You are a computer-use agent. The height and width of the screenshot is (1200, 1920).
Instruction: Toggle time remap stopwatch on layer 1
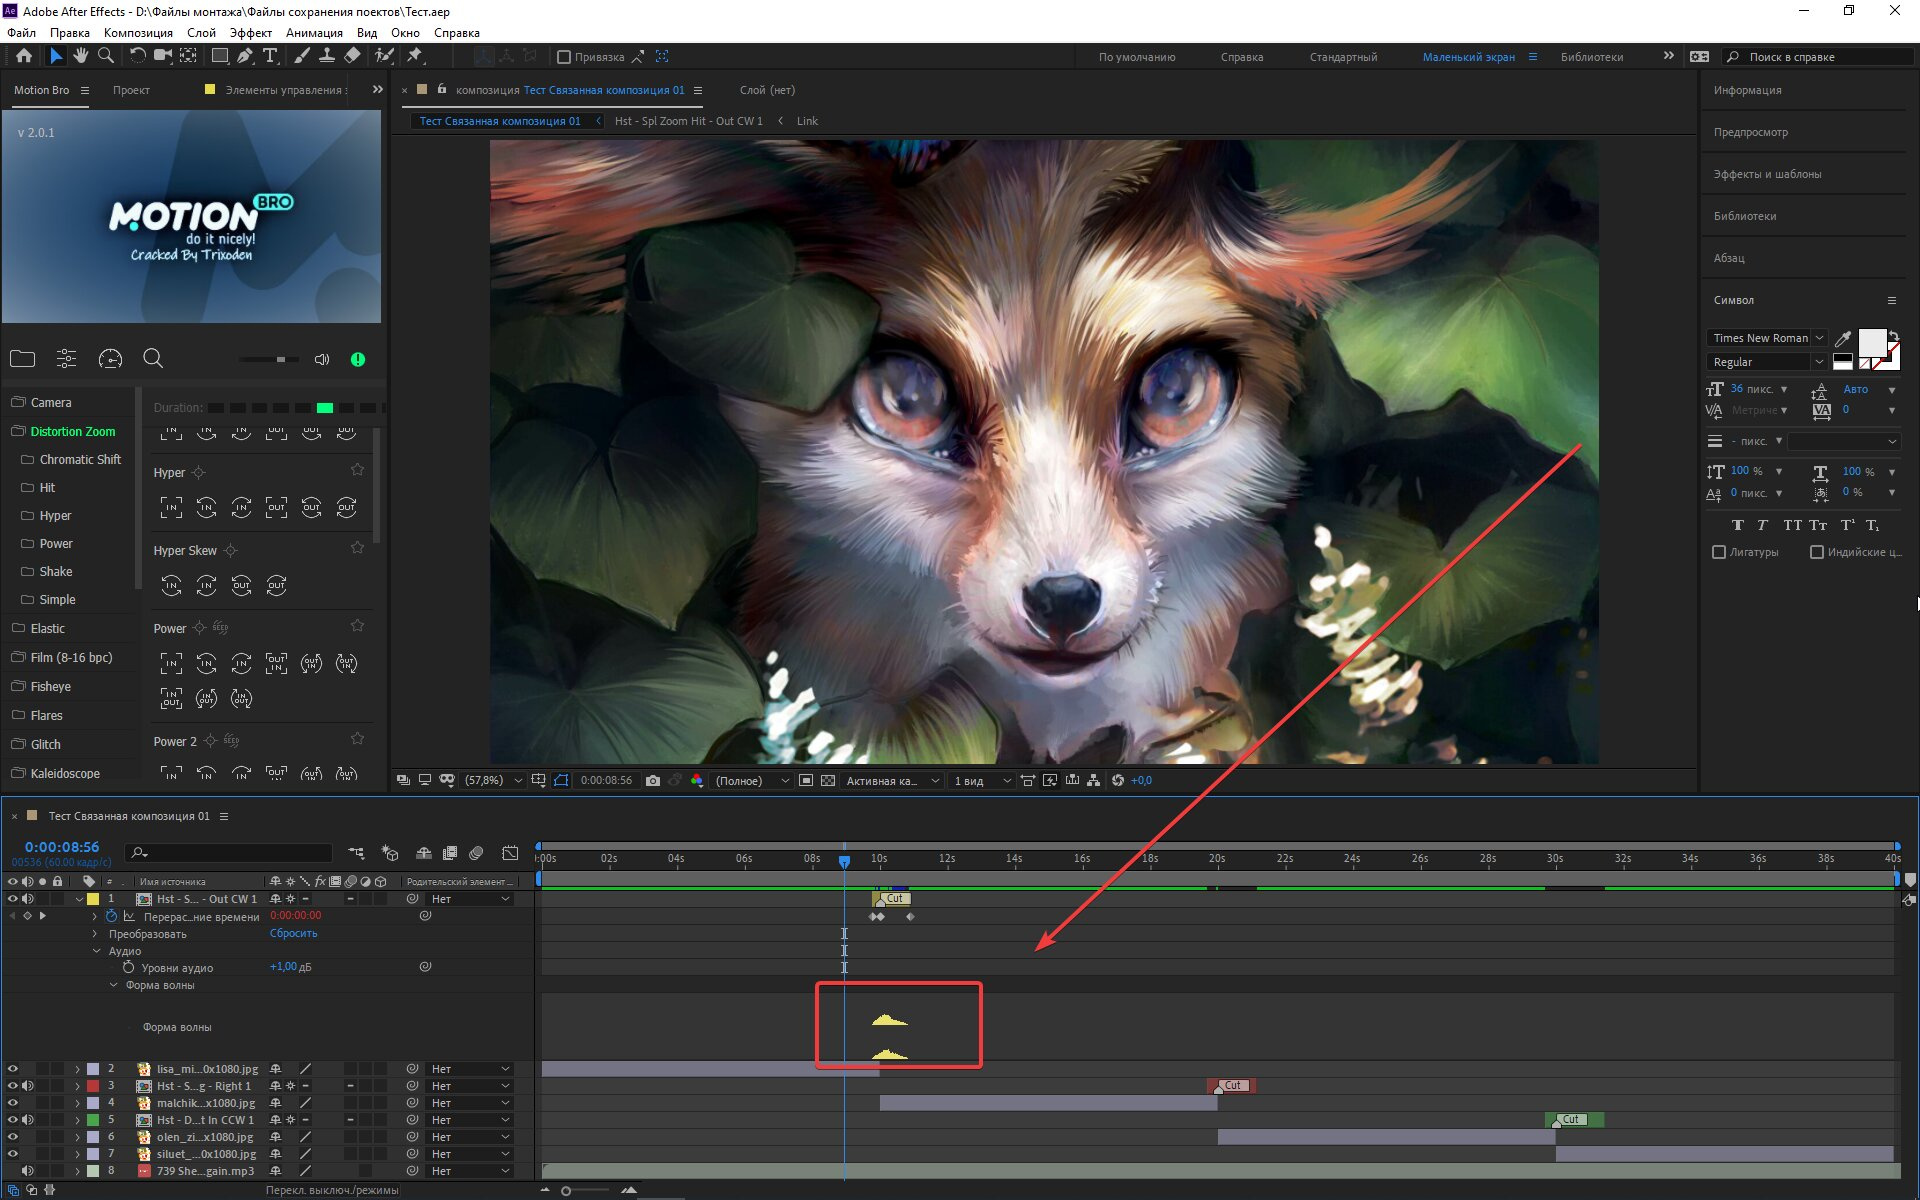click(112, 916)
